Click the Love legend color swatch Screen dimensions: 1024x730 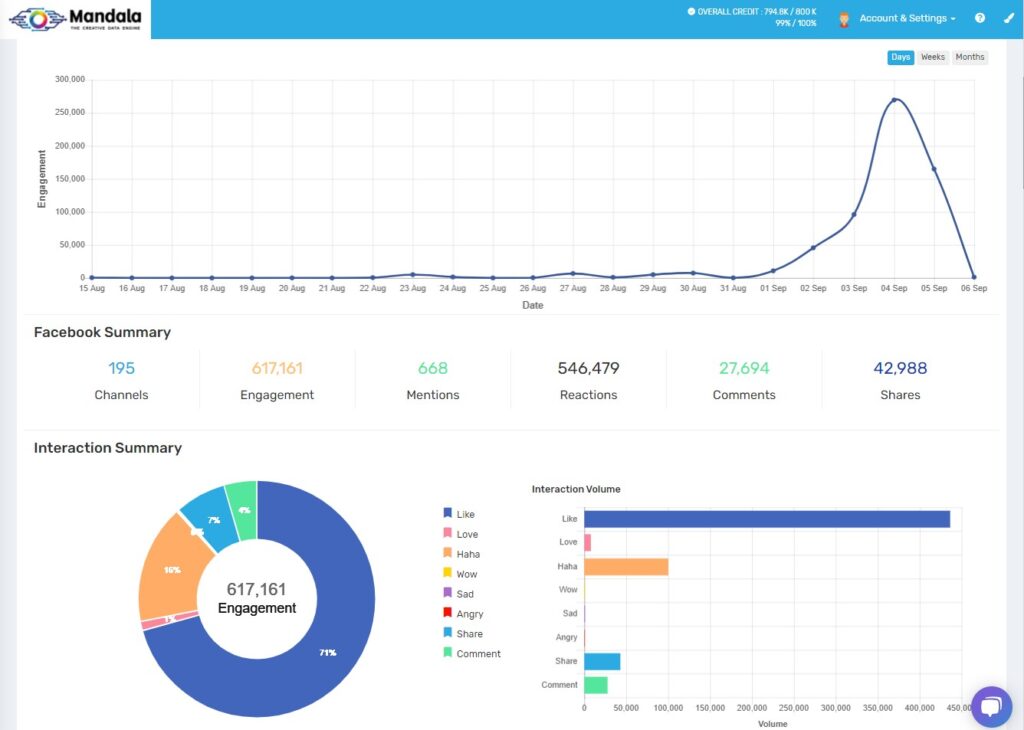(448, 534)
